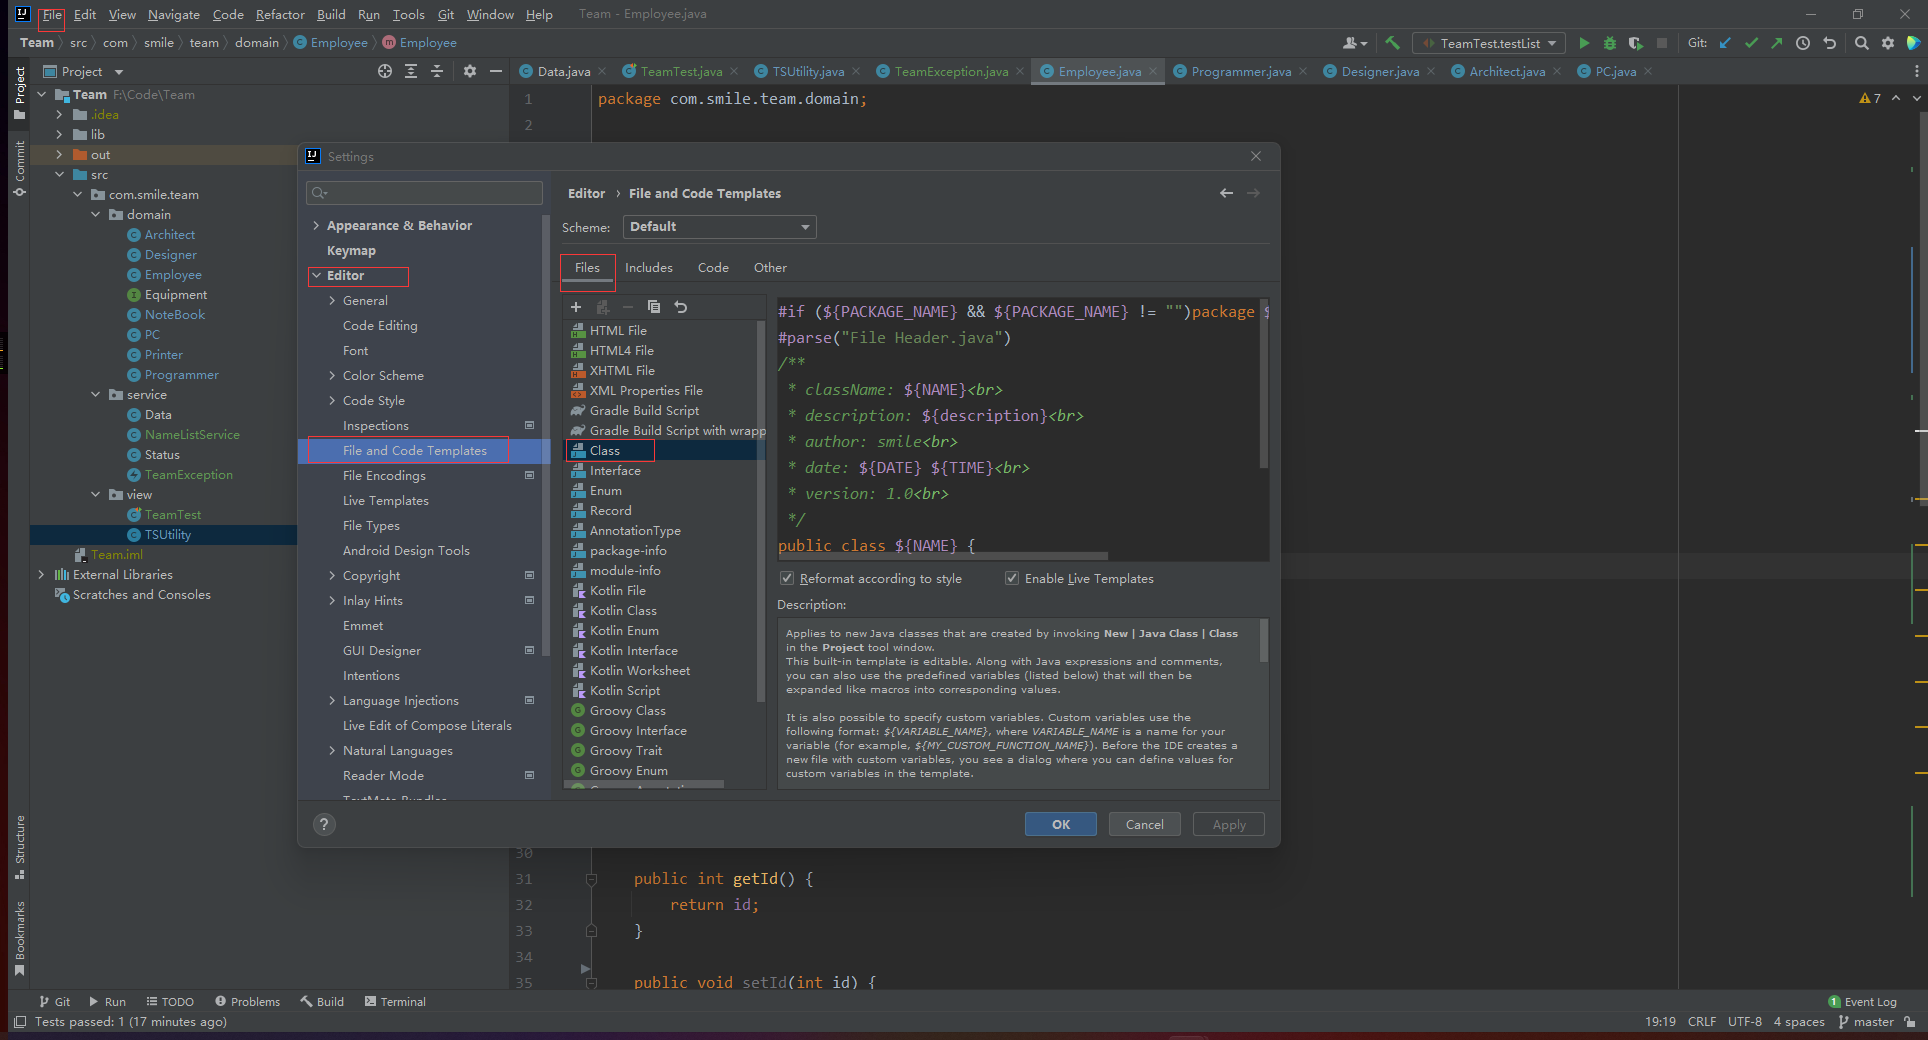The image size is (1928, 1040).
Task: Start debugging with the bug icon
Action: pos(1610,43)
